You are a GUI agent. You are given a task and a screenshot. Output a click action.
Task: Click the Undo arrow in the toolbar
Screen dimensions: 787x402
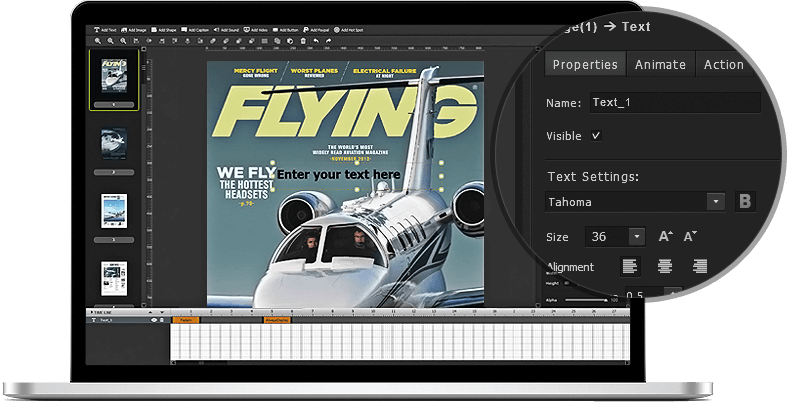coord(316,41)
